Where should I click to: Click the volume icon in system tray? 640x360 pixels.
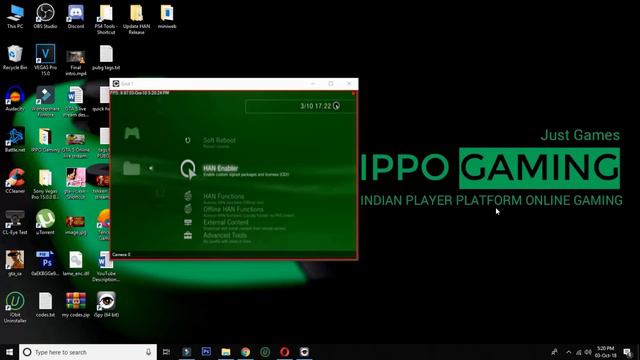point(588,352)
